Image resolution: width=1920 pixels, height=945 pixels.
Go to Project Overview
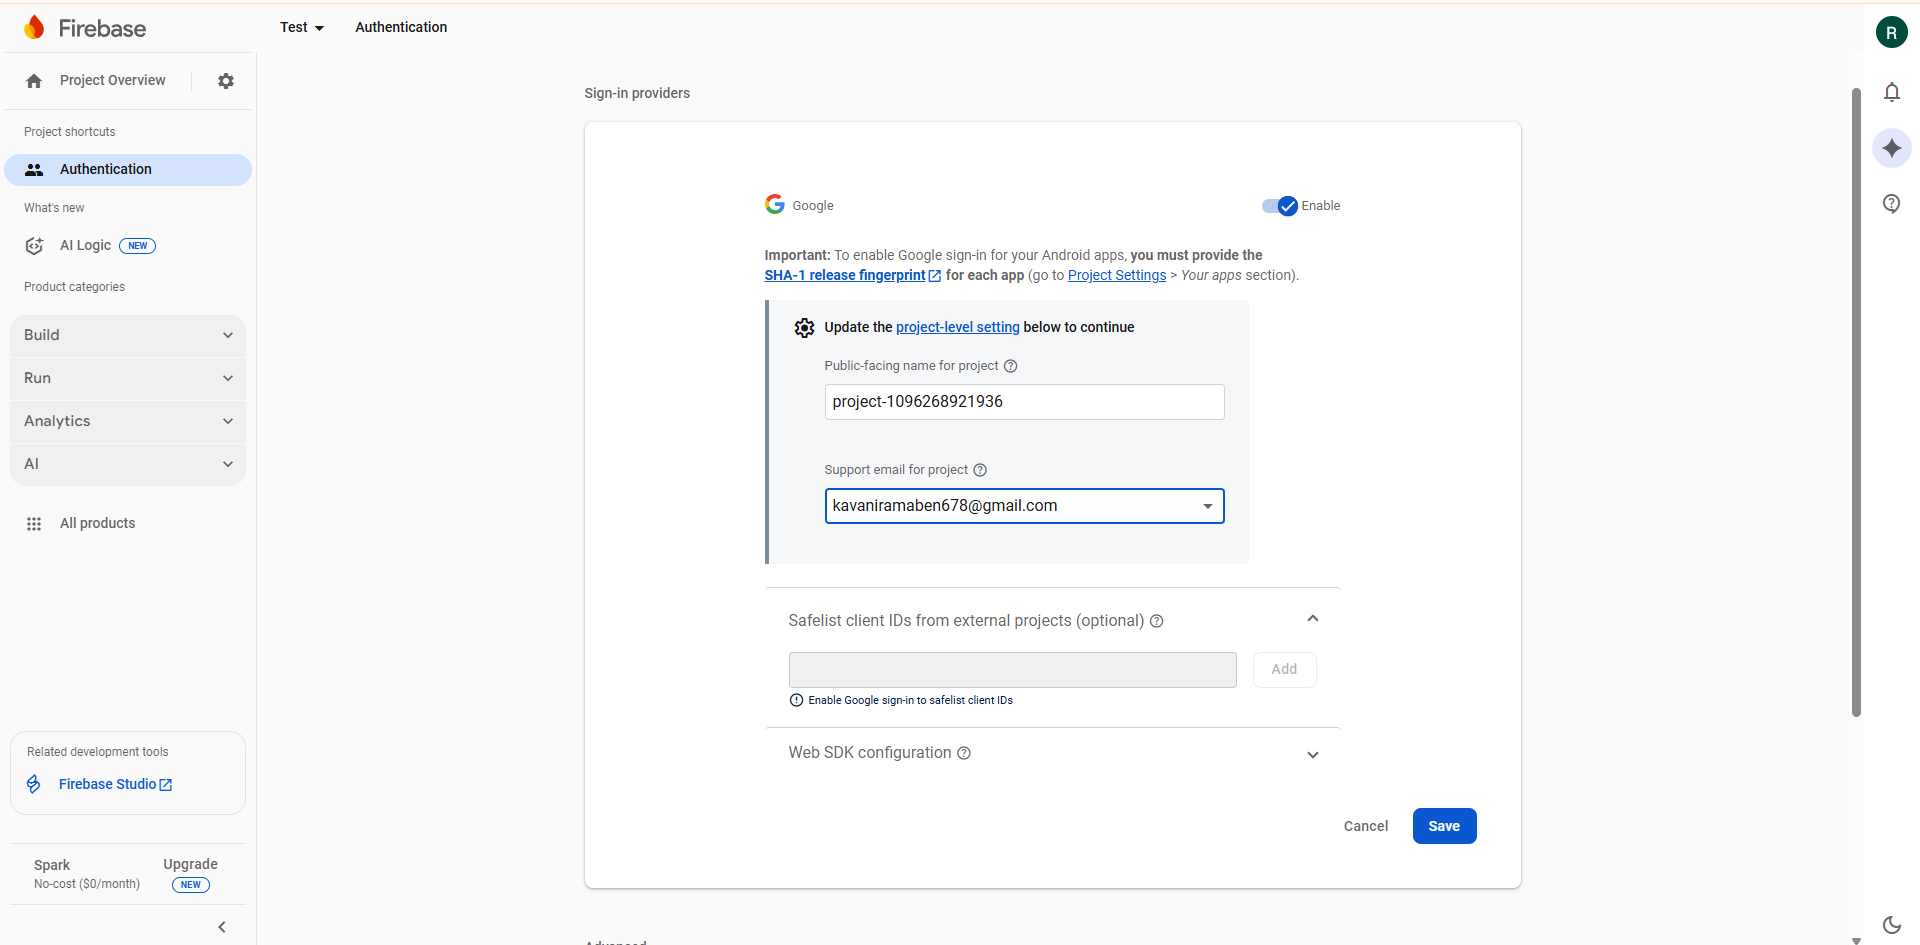112,81
